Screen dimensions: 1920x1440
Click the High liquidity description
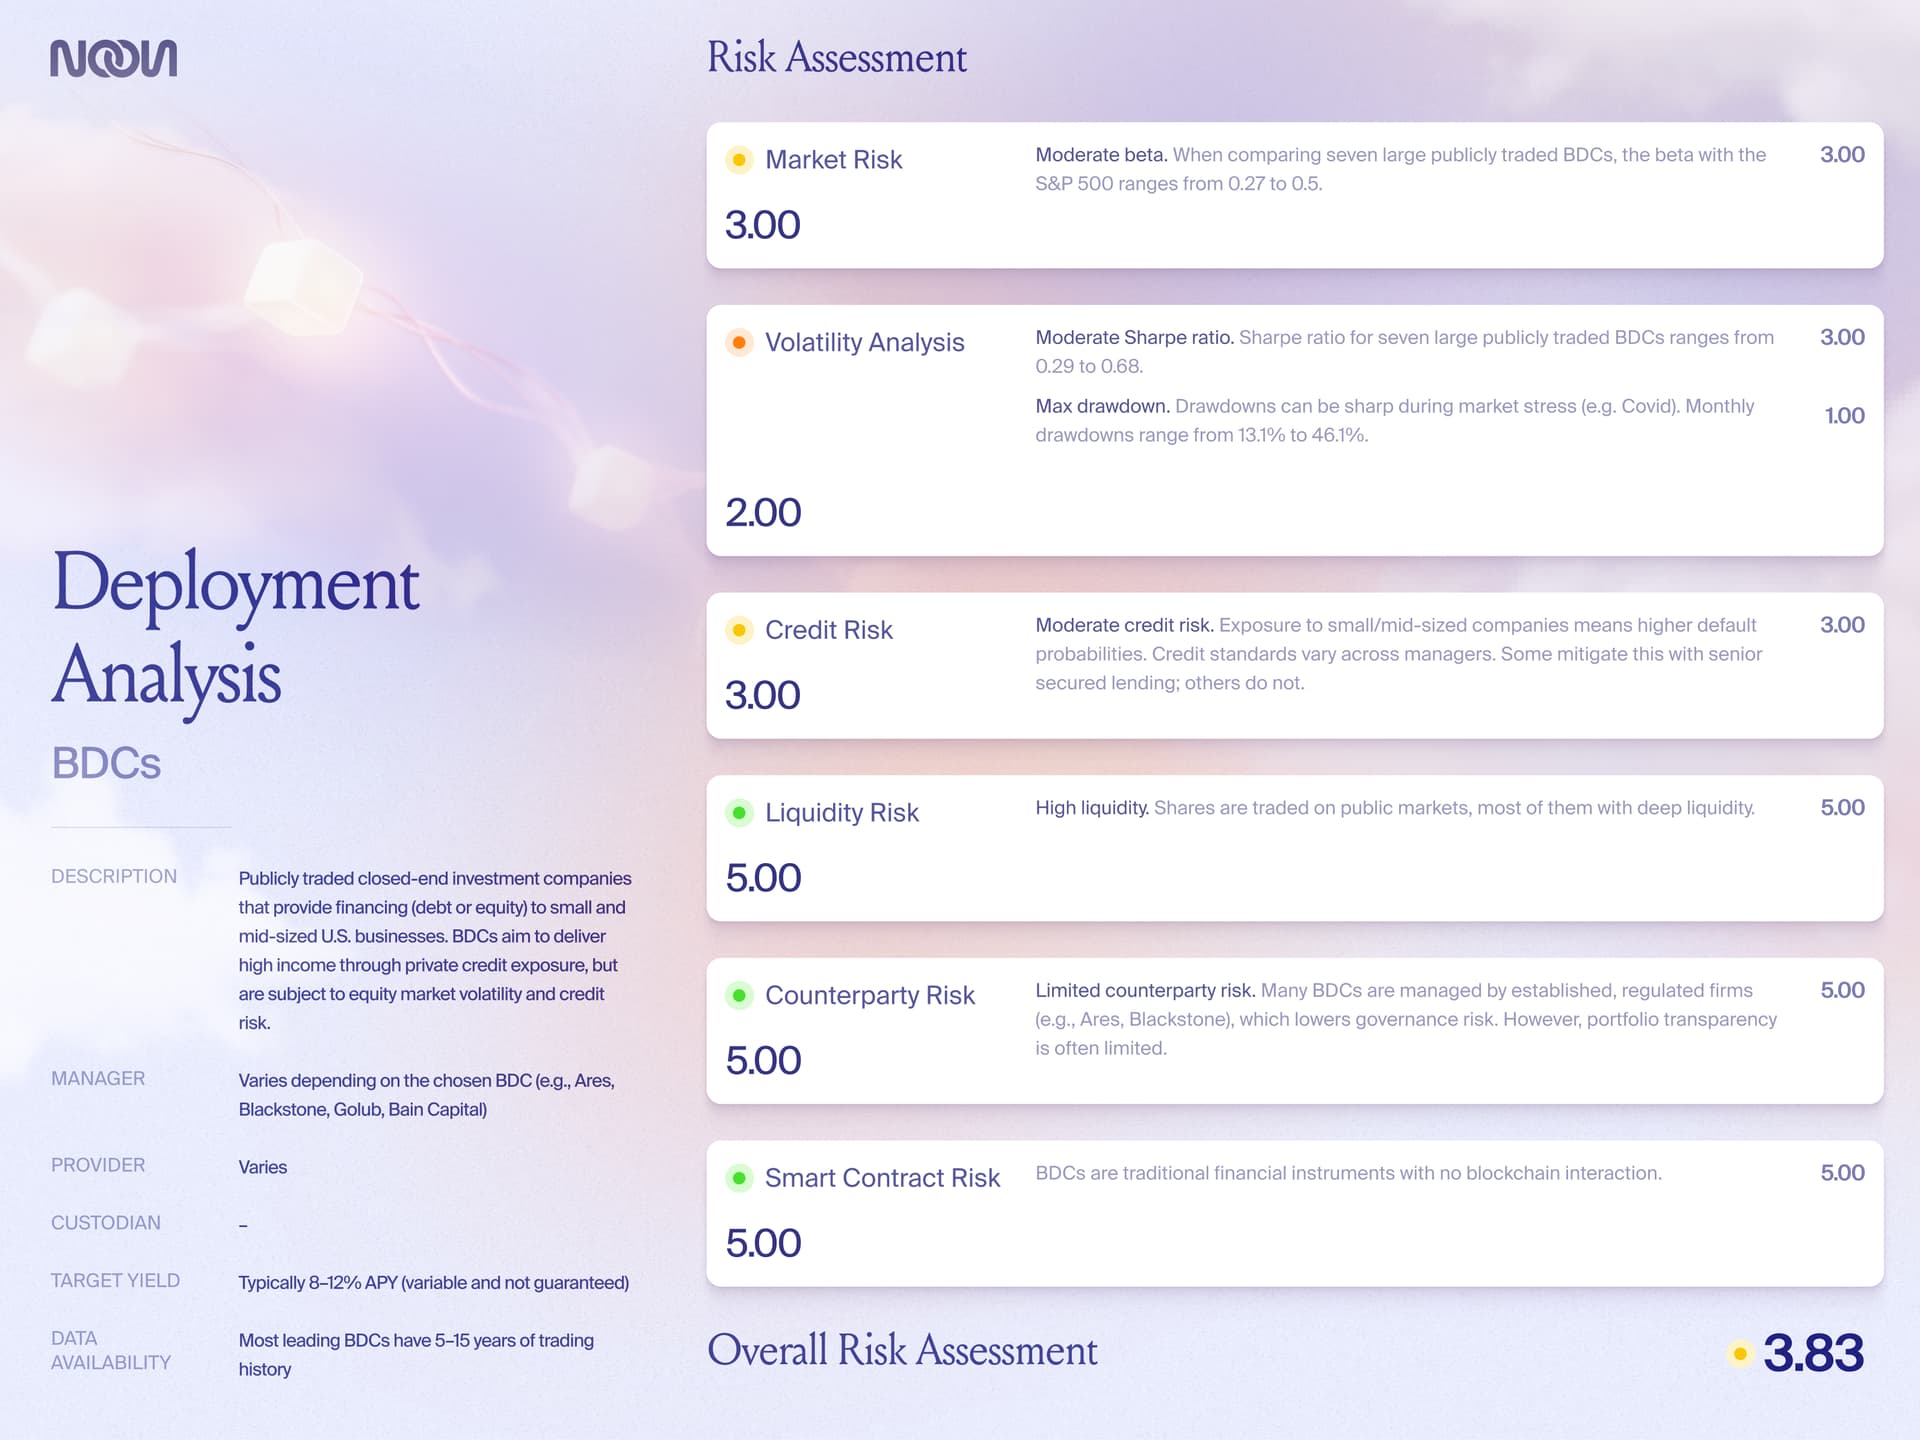coord(1395,808)
